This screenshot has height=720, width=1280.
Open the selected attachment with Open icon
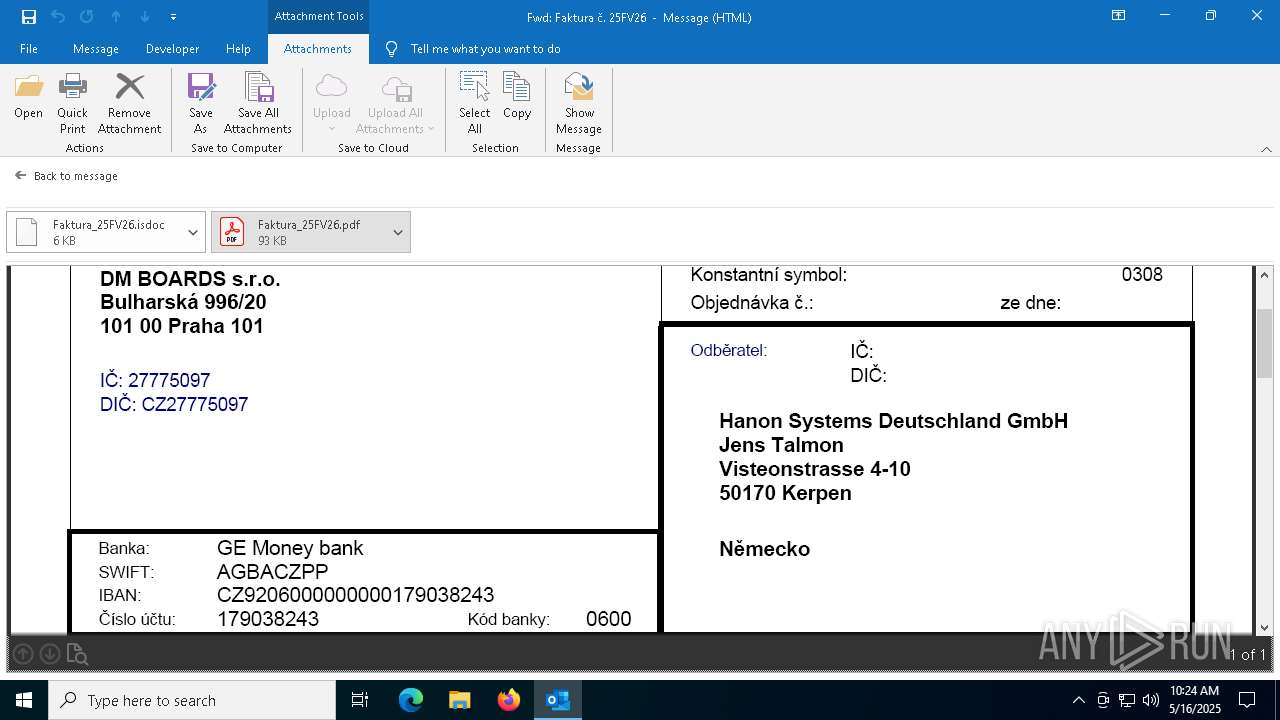pos(29,97)
